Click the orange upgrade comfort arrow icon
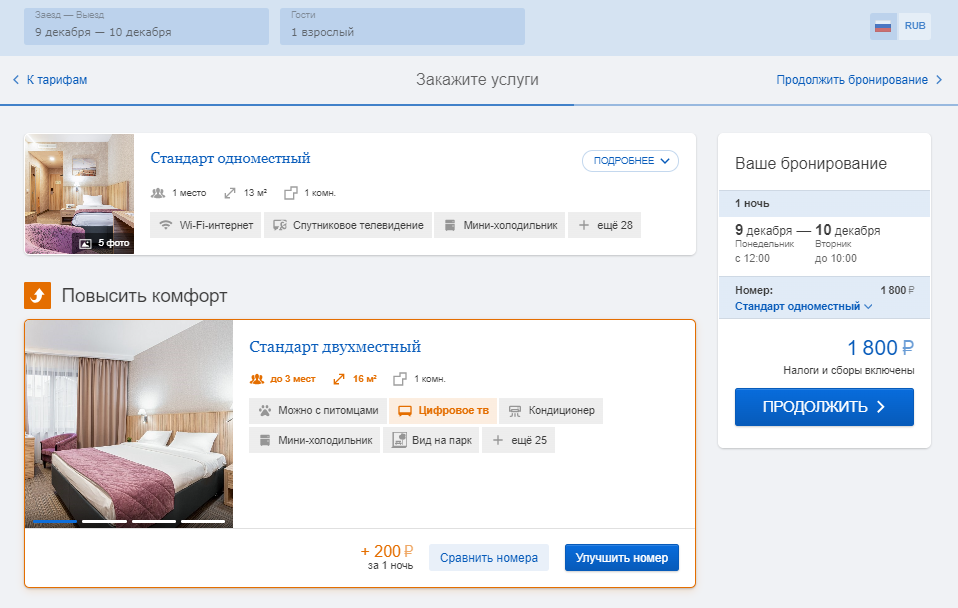 click(37, 296)
